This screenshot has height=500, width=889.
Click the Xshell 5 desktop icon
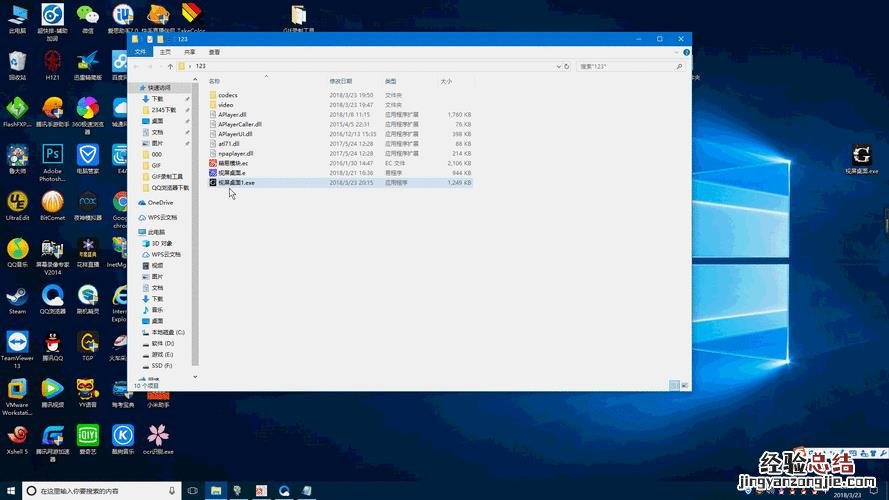click(17, 436)
